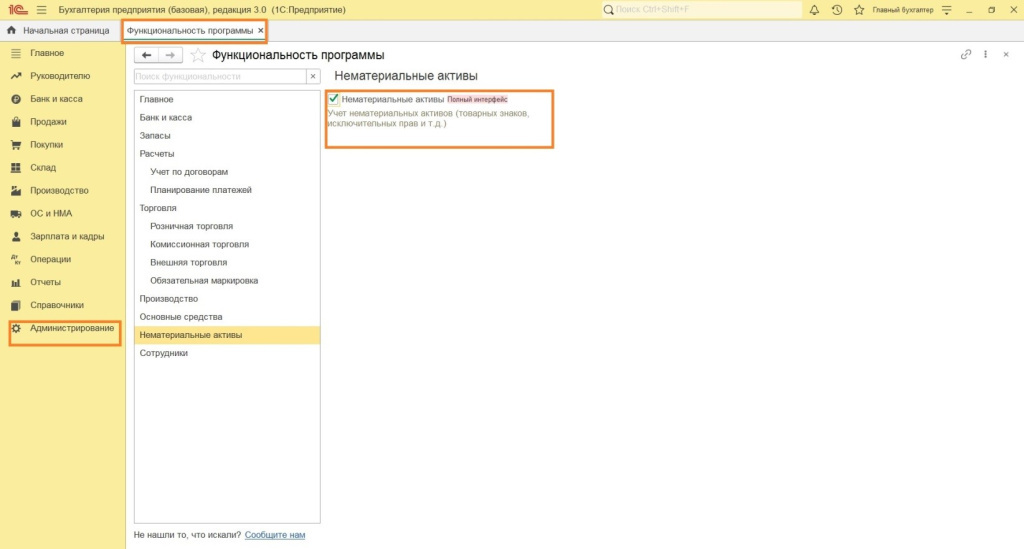This screenshot has height=549, width=1024.
Task: Close the Функциональность программы tab
Action: 261,31
